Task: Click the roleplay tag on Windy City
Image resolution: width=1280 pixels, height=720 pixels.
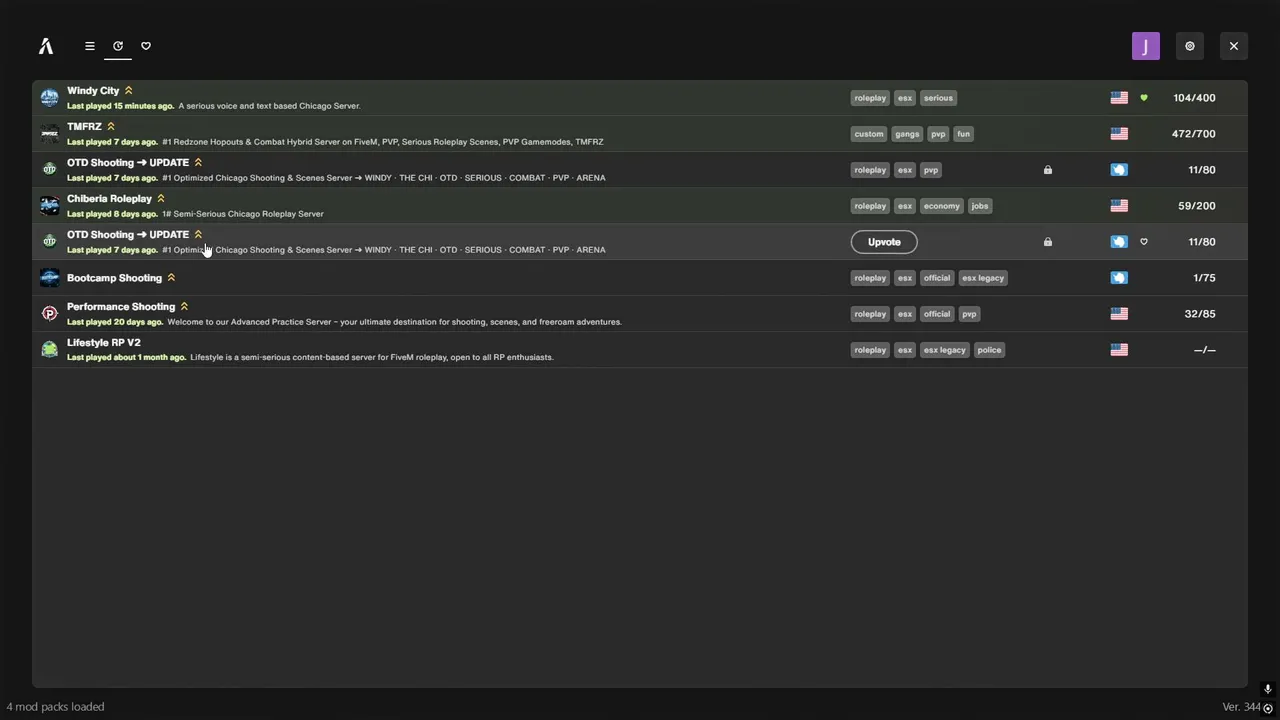Action: pos(870,98)
